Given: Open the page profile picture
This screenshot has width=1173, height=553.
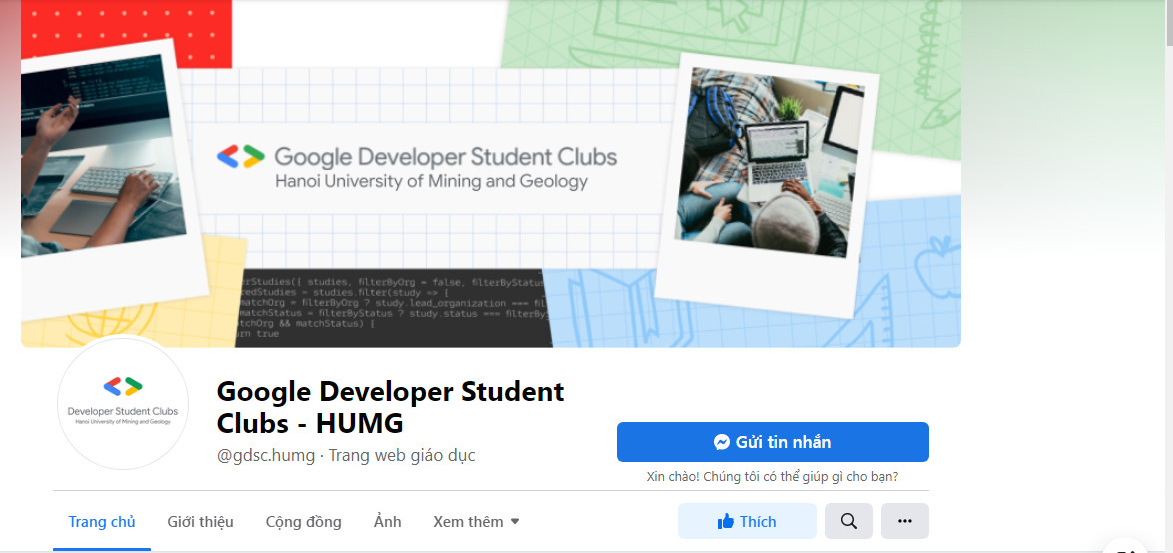Looking at the screenshot, I should (123, 404).
